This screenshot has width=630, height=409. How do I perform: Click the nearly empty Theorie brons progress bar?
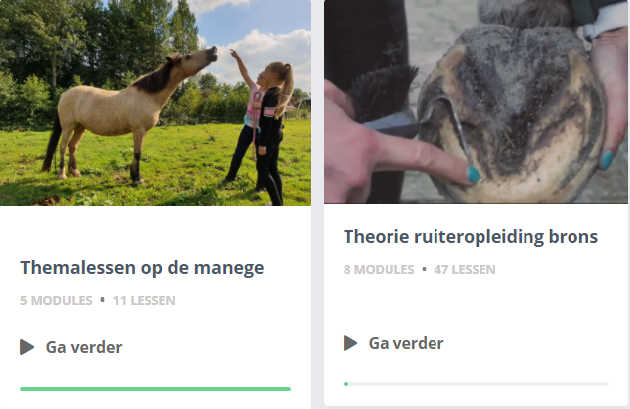tap(477, 384)
